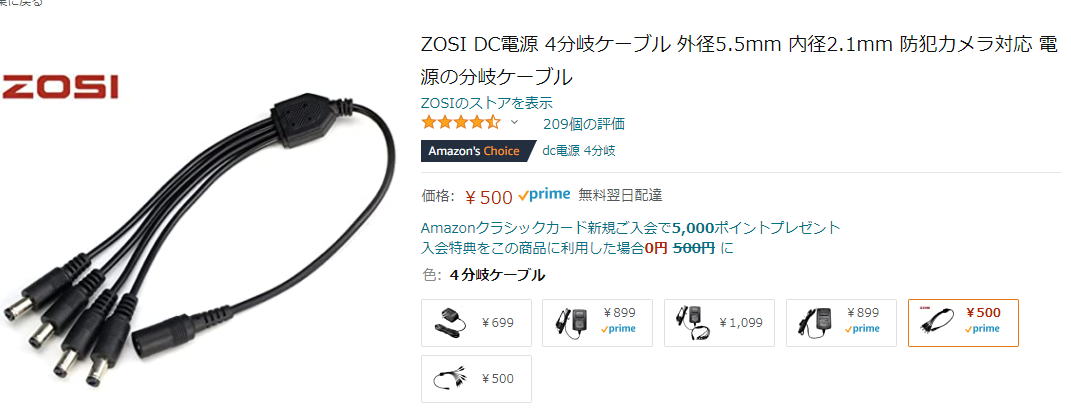
Task: Expand the rating breakdown chevron
Action: click(515, 123)
